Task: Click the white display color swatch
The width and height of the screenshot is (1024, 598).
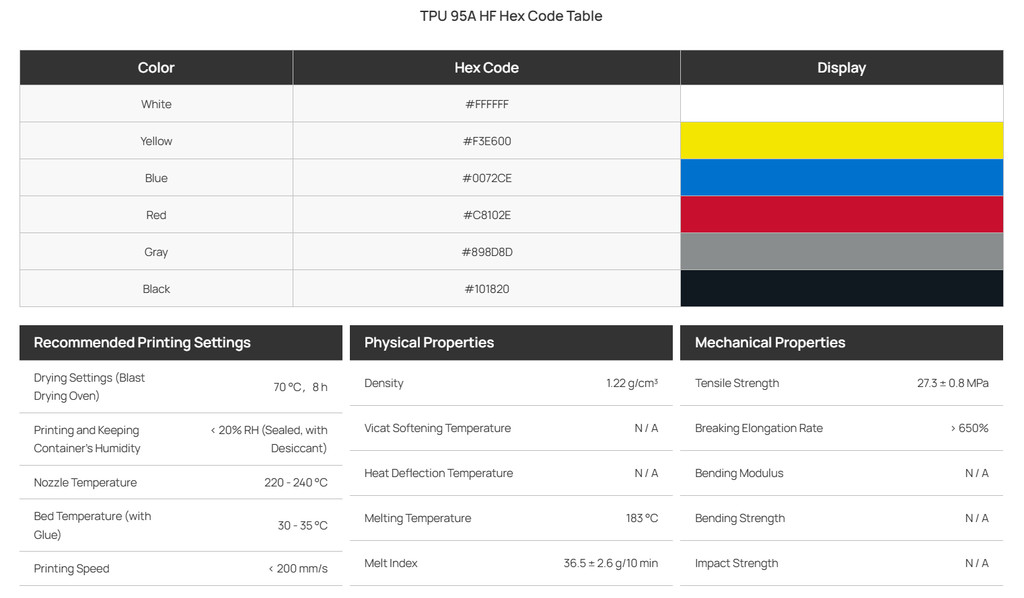Action: 841,104
